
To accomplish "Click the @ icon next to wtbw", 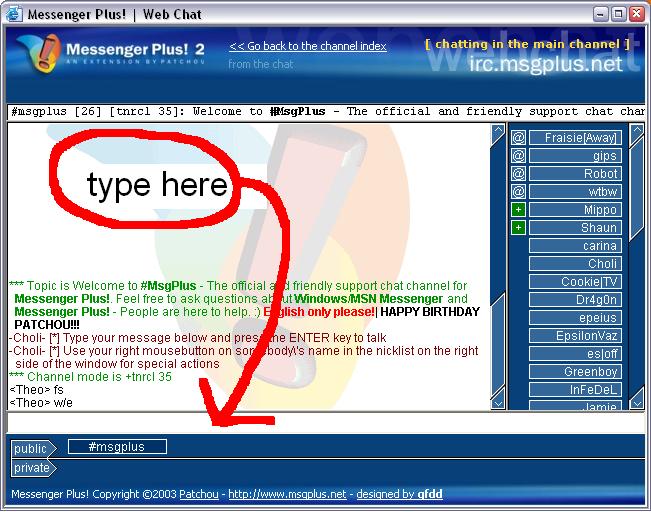I will pos(518,192).
